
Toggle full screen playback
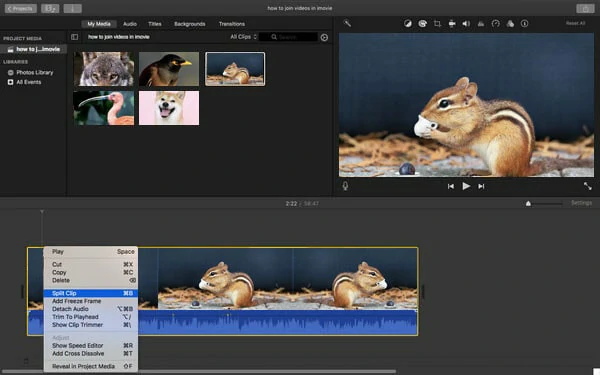(x=587, y=186)
